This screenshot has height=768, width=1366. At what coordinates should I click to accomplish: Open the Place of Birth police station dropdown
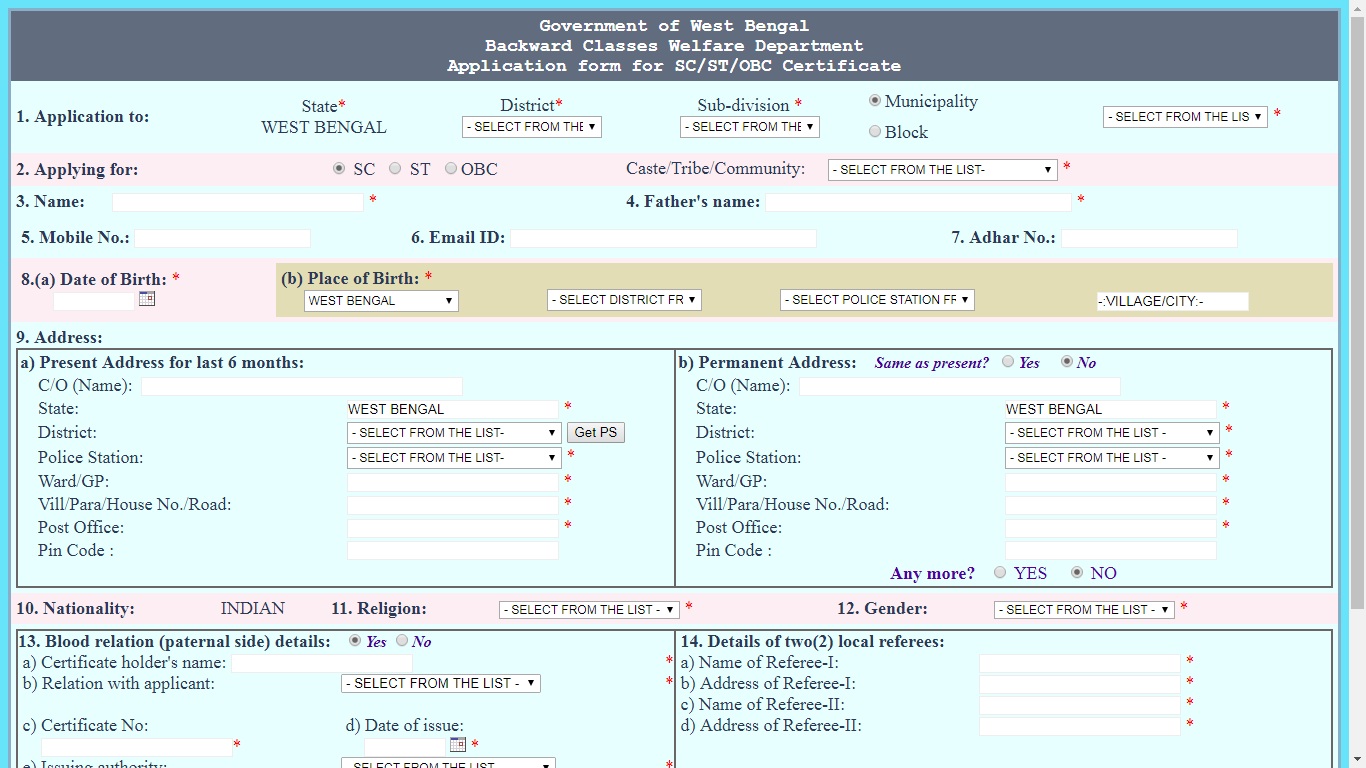point(876,299)
